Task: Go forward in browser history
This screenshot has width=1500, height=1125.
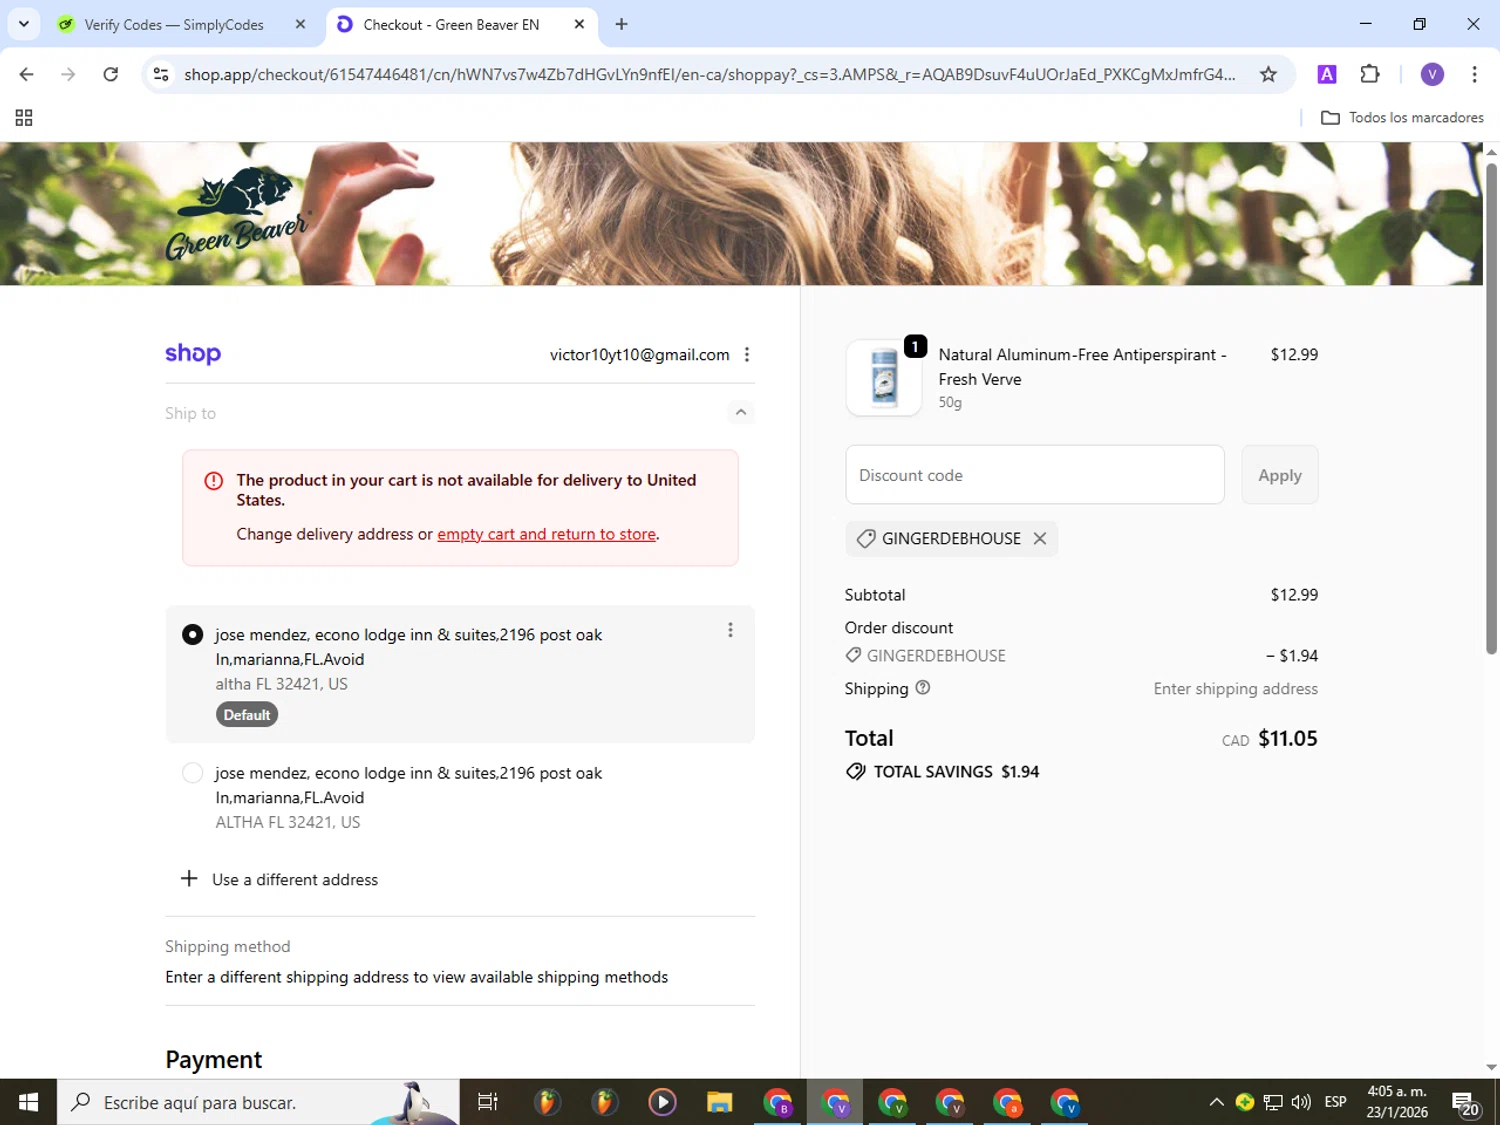Action: tap(68, 74)
